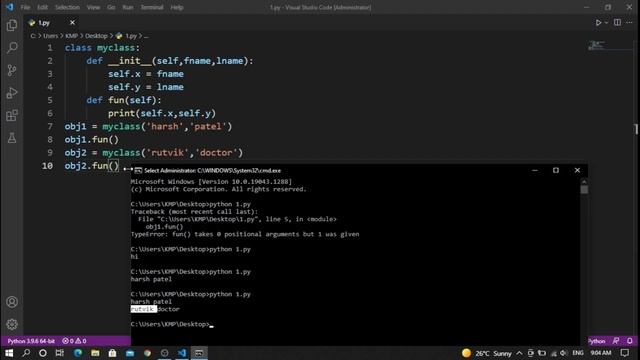Open the Extensions view
Screen dimensions: 640x360
[12, 116]
